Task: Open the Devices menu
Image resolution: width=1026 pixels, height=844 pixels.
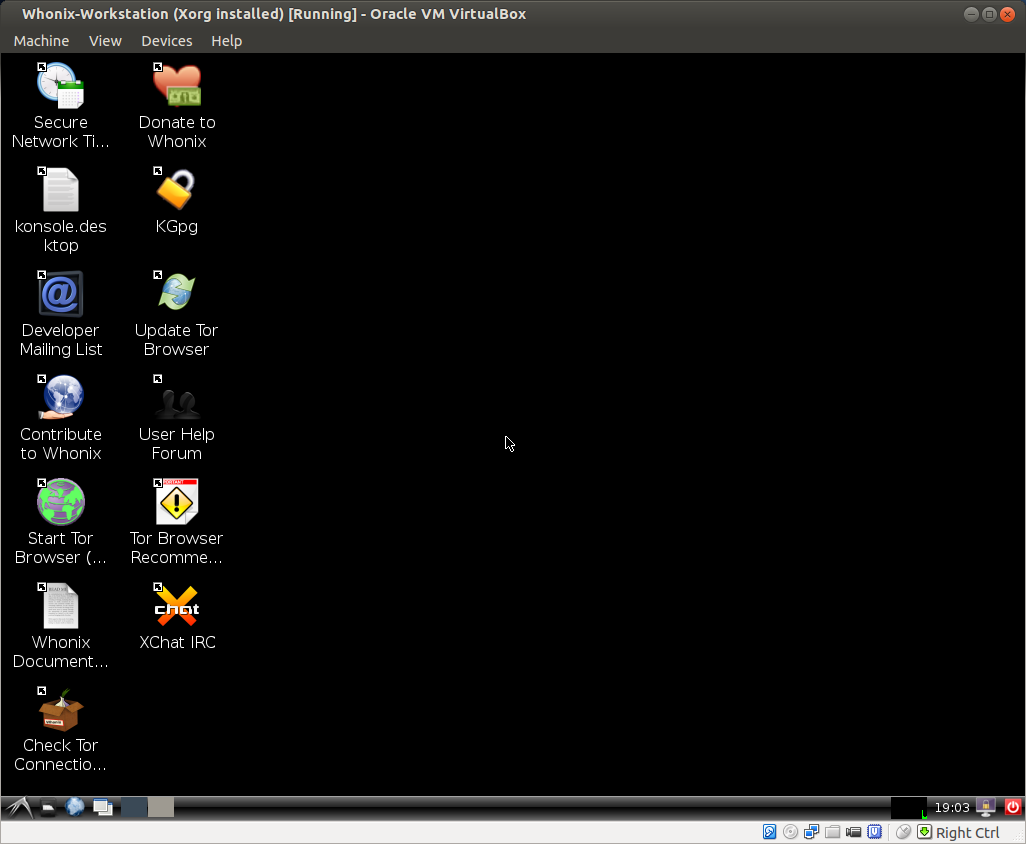Action: [x=166, y=41]
